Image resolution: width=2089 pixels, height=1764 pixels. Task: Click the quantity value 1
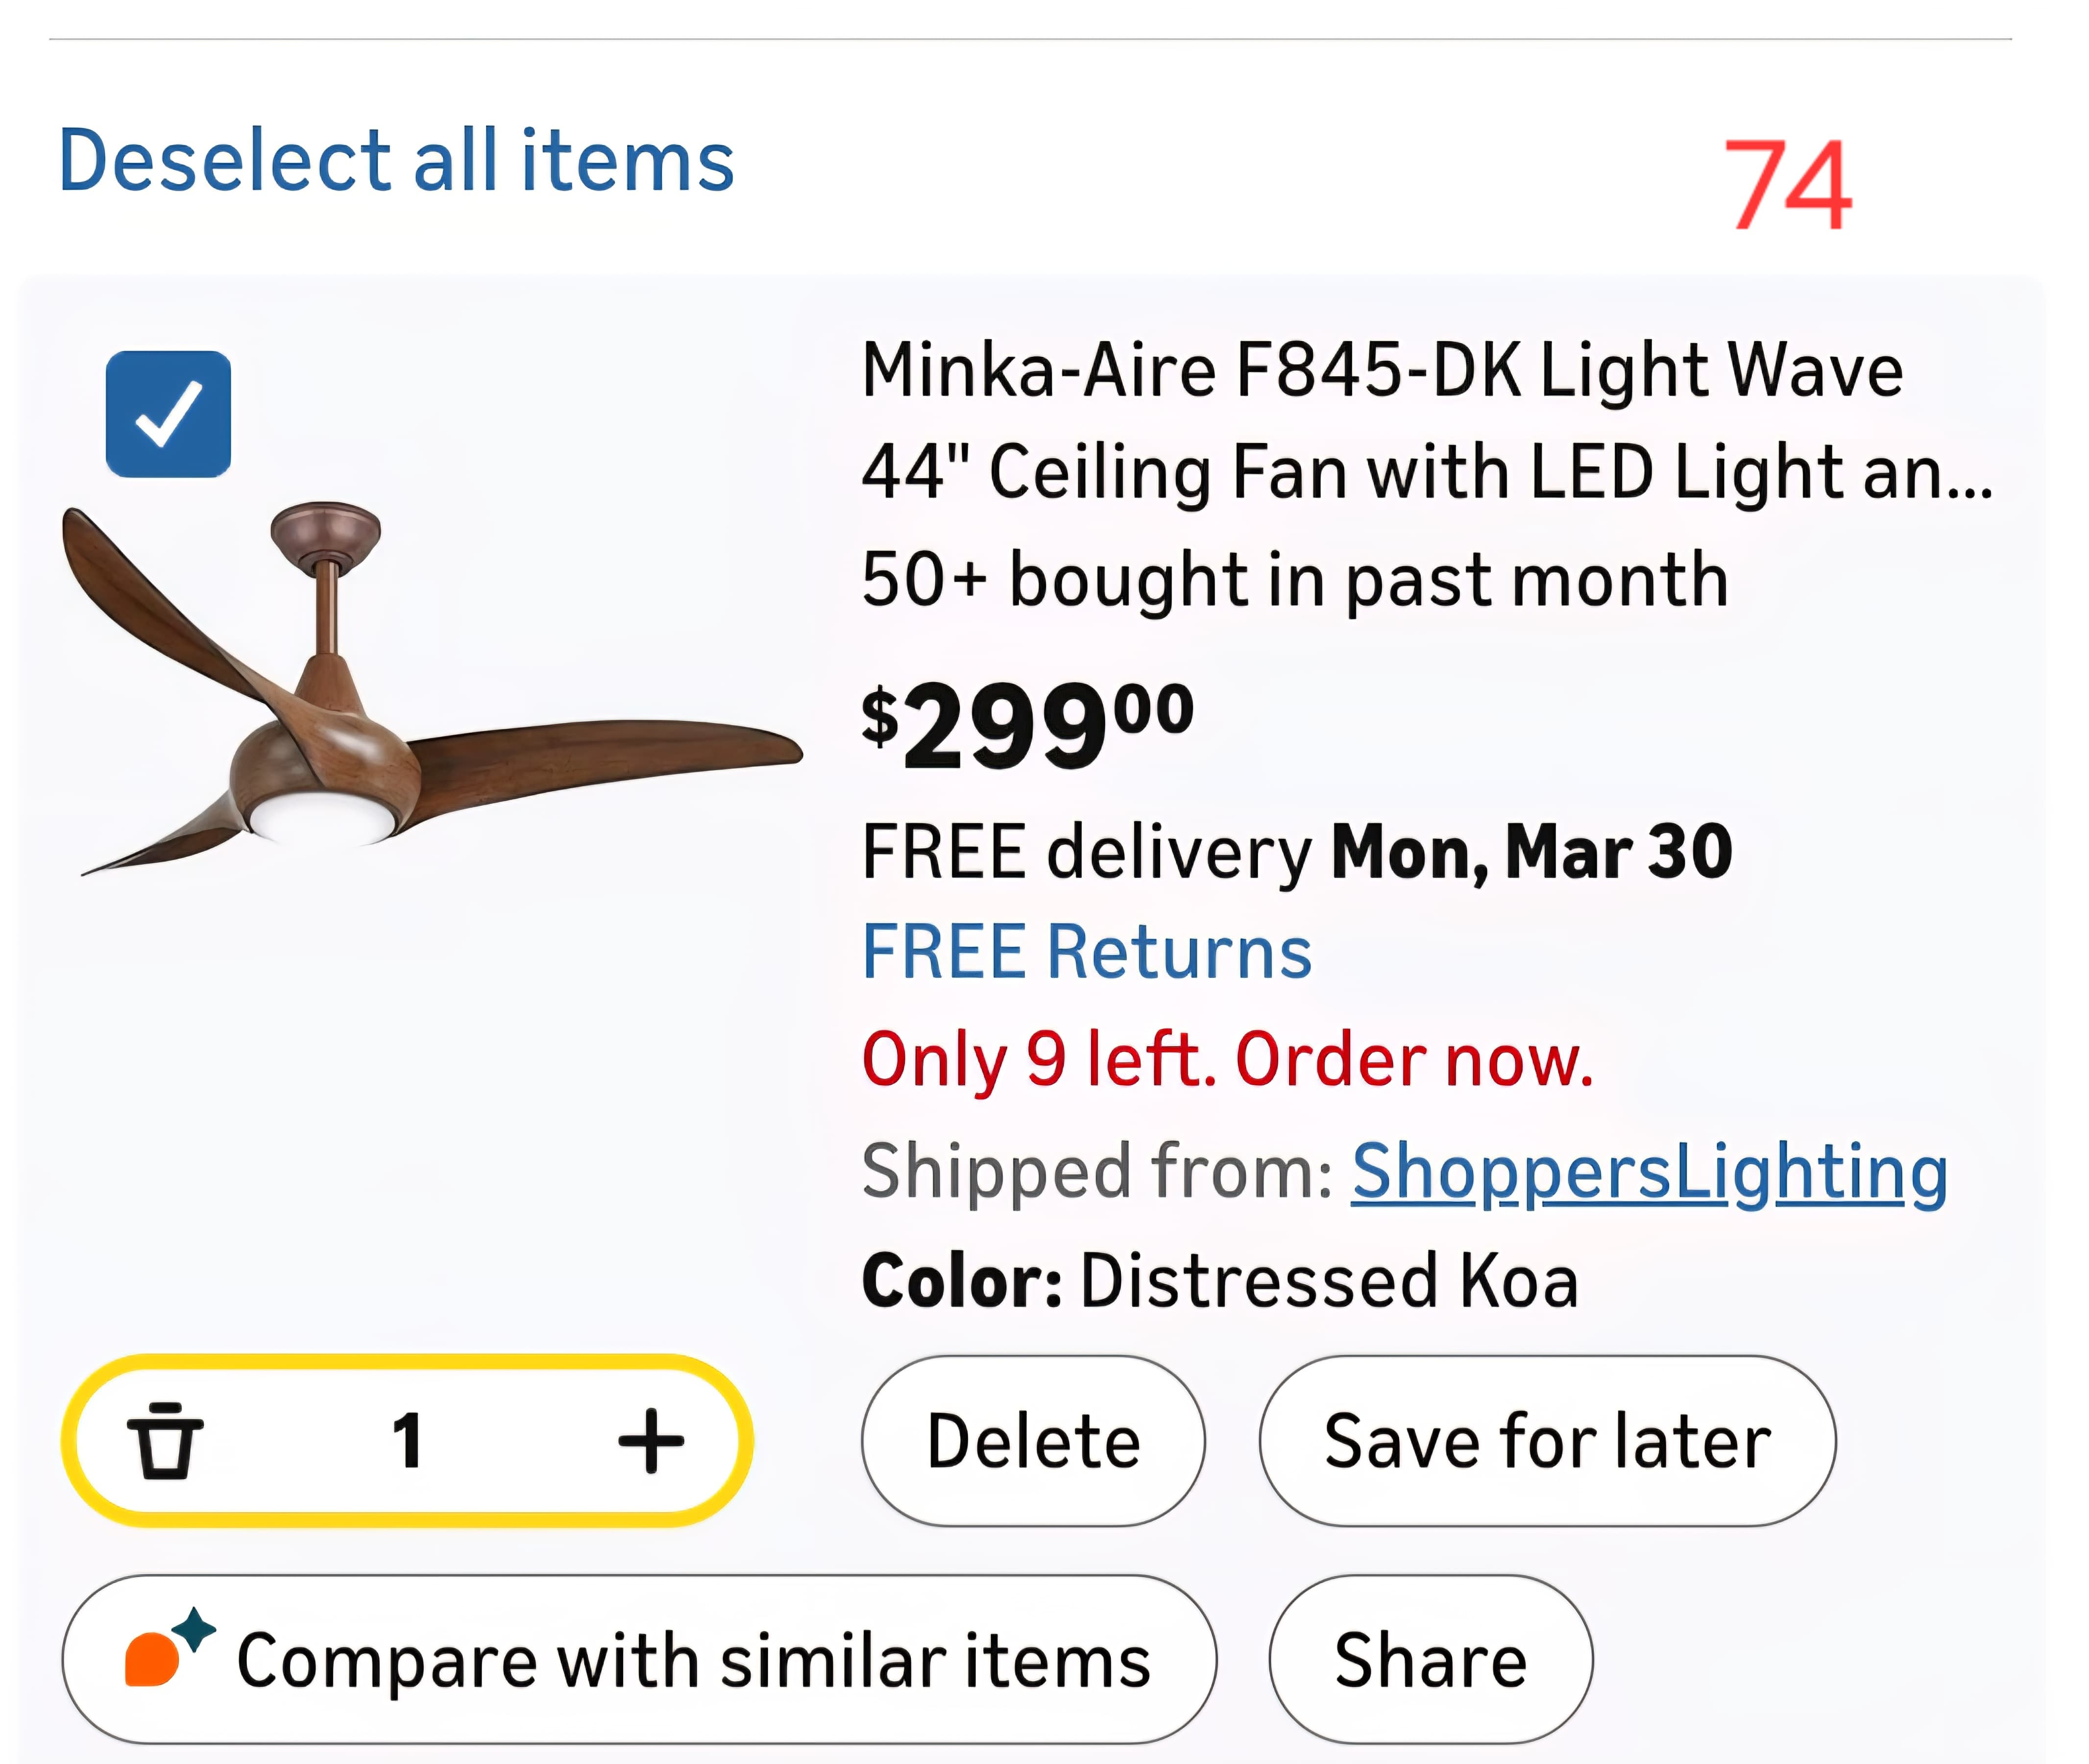coord(407,1441)
